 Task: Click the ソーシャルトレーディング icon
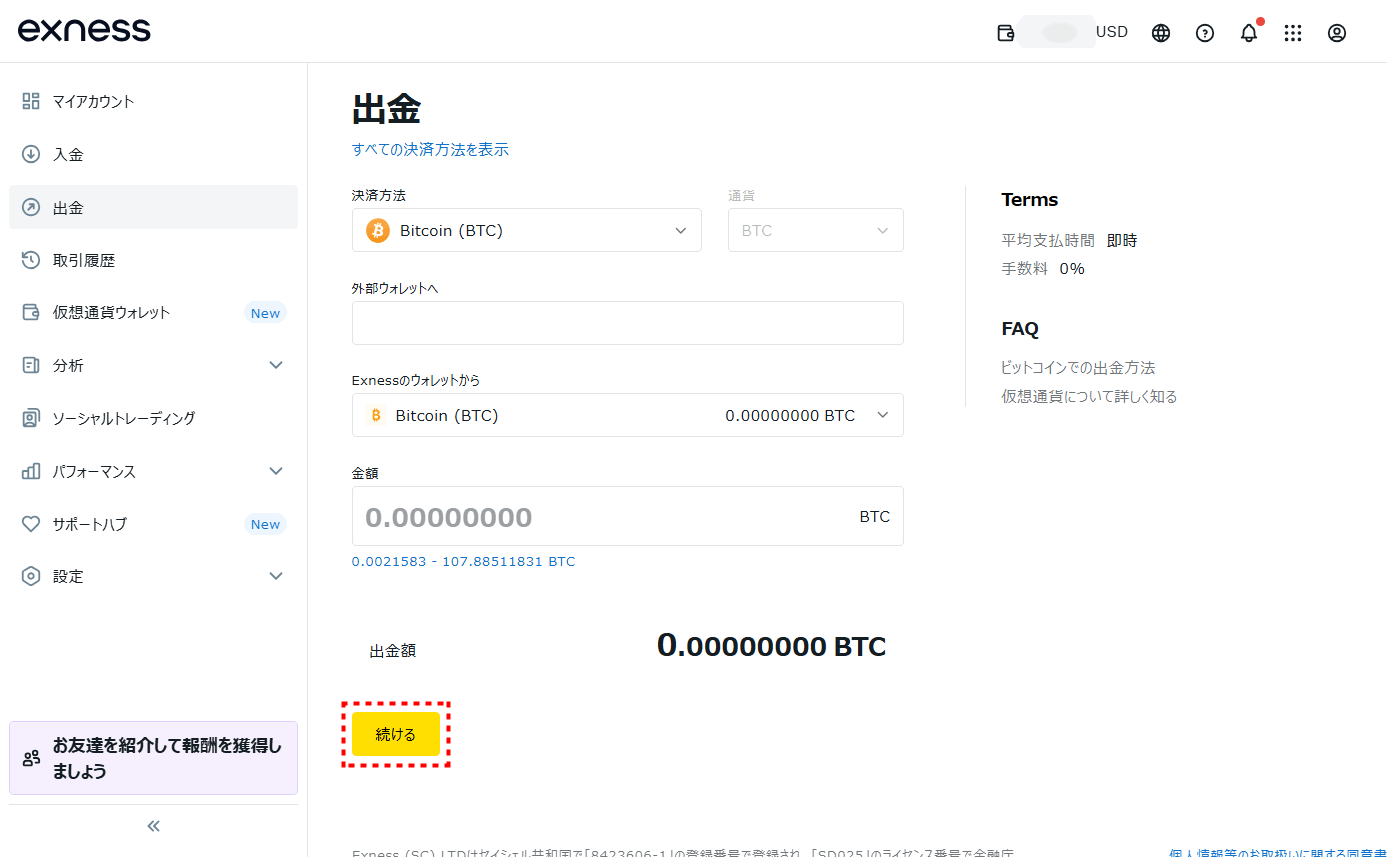tap(31, 418)
